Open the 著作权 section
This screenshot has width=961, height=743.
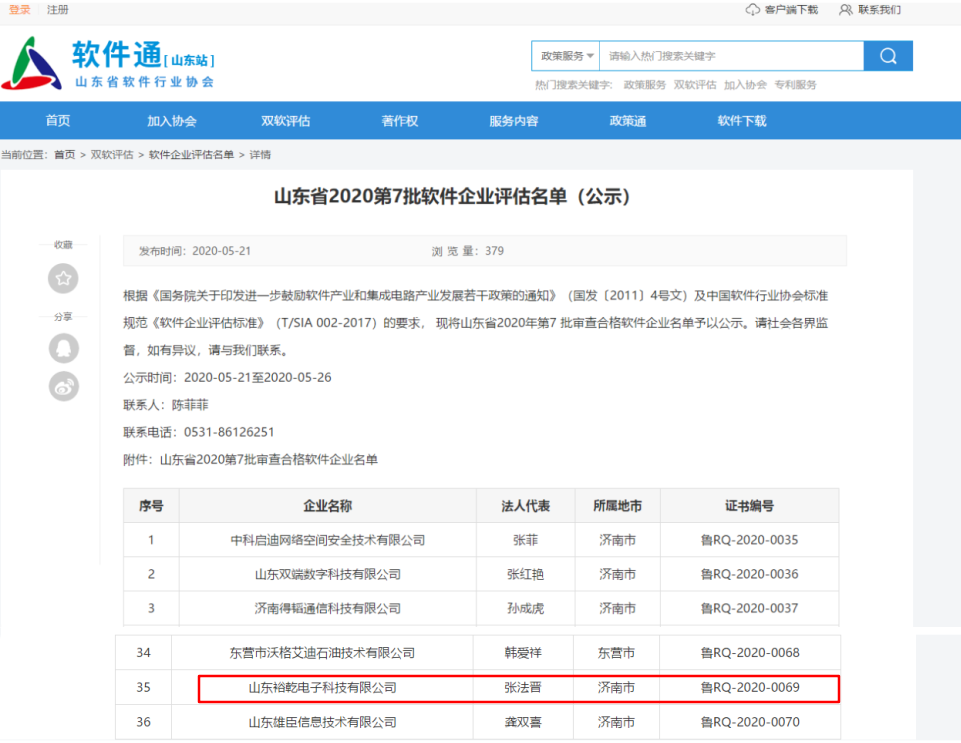(x=399, y=119)
